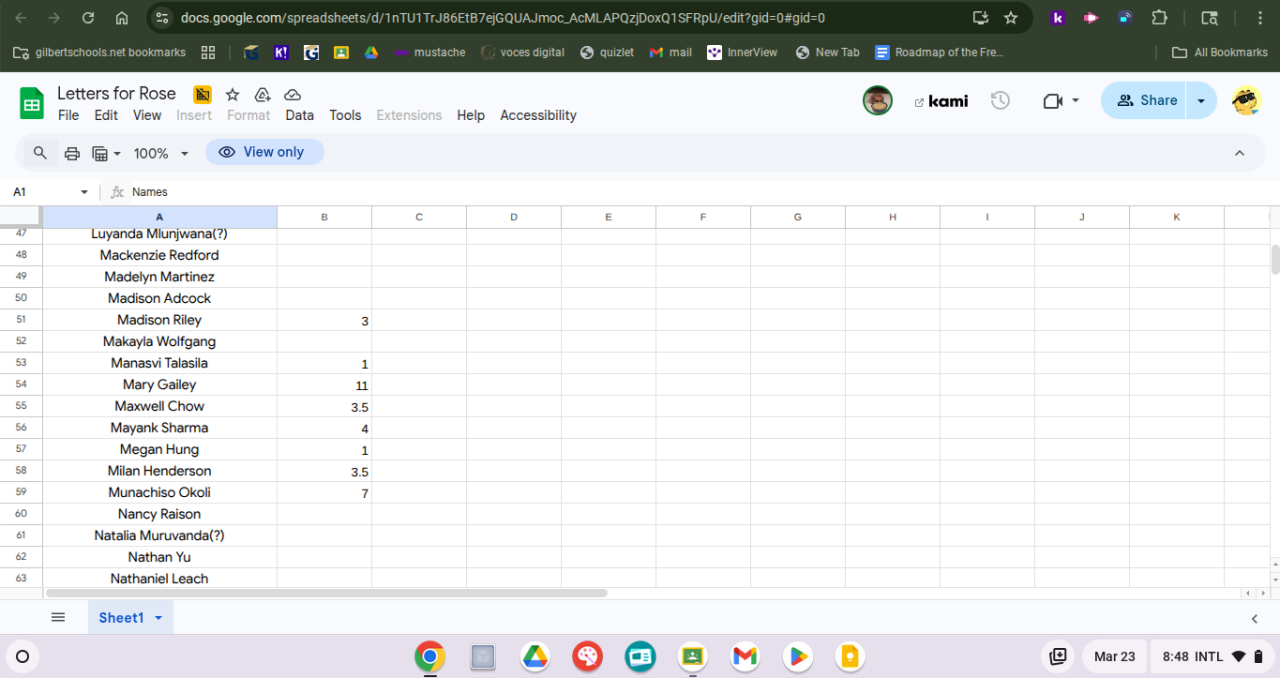Show the side panel chevron
This screenshot has width=1280, height=678.
1255,619
